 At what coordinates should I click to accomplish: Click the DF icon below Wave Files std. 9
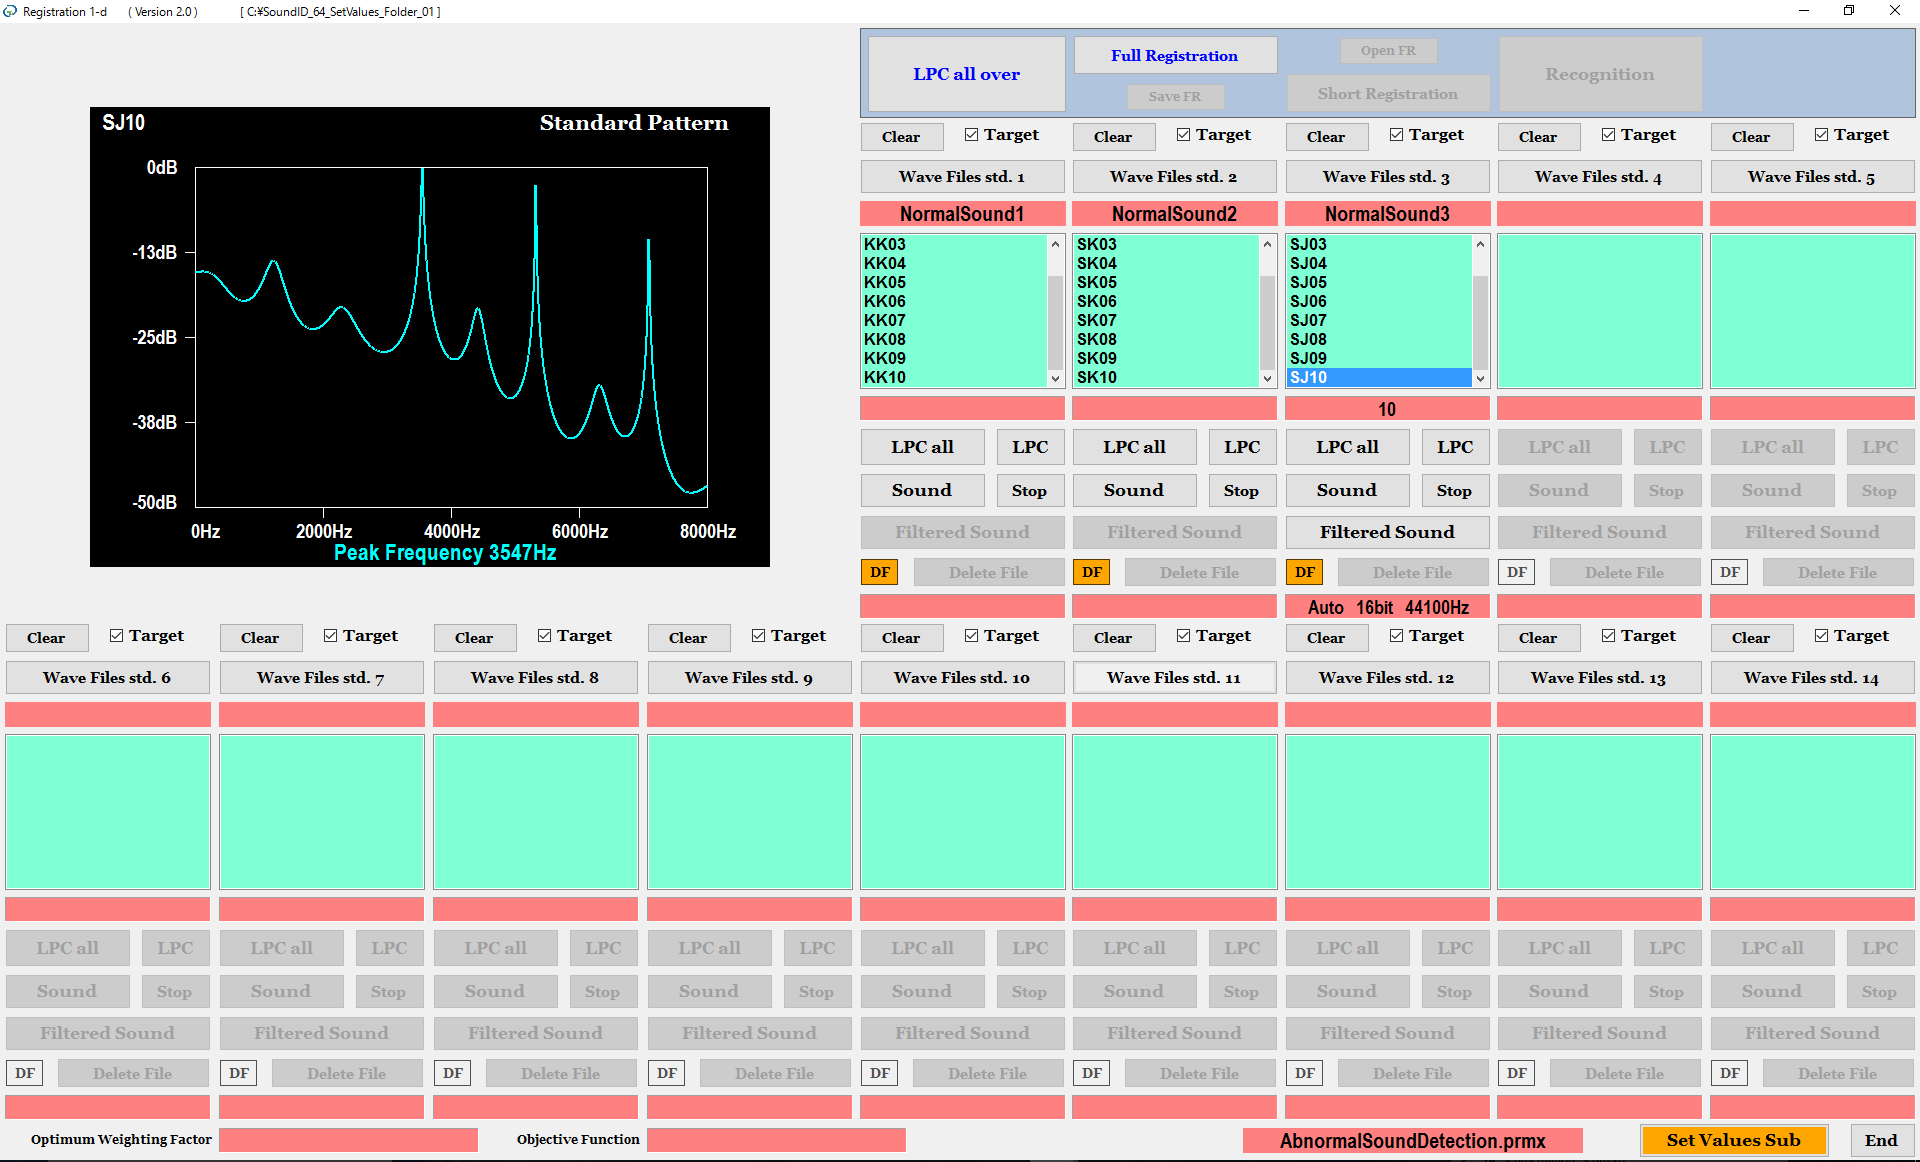point(666,1072)
